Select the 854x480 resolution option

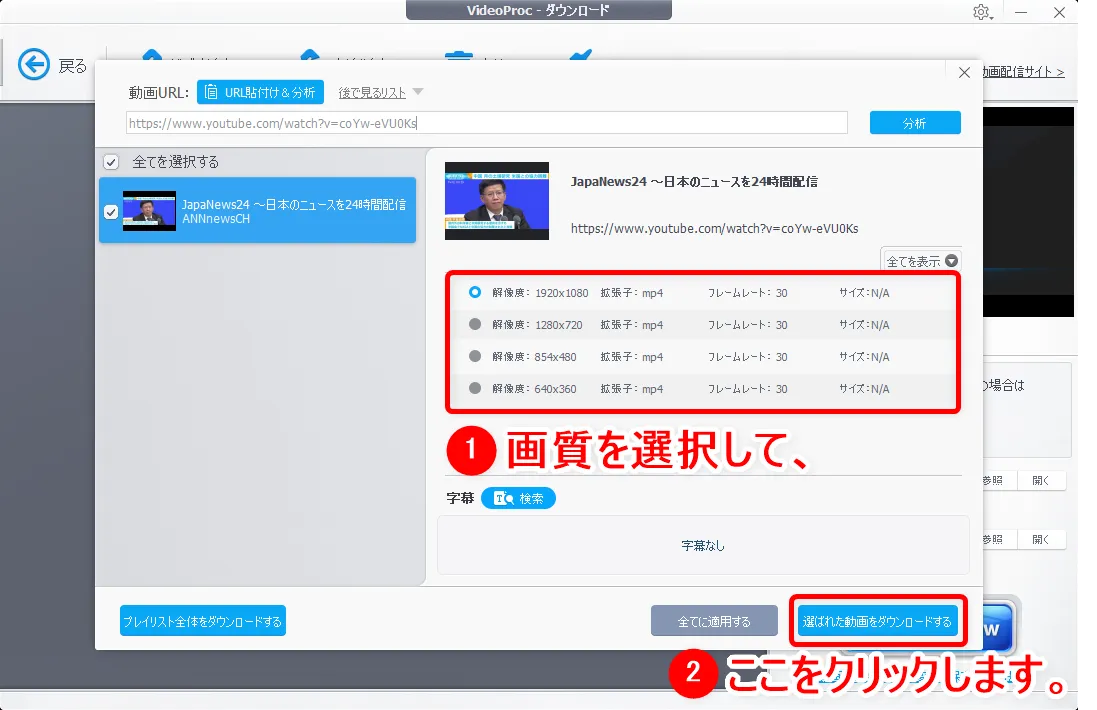[475, 357]
